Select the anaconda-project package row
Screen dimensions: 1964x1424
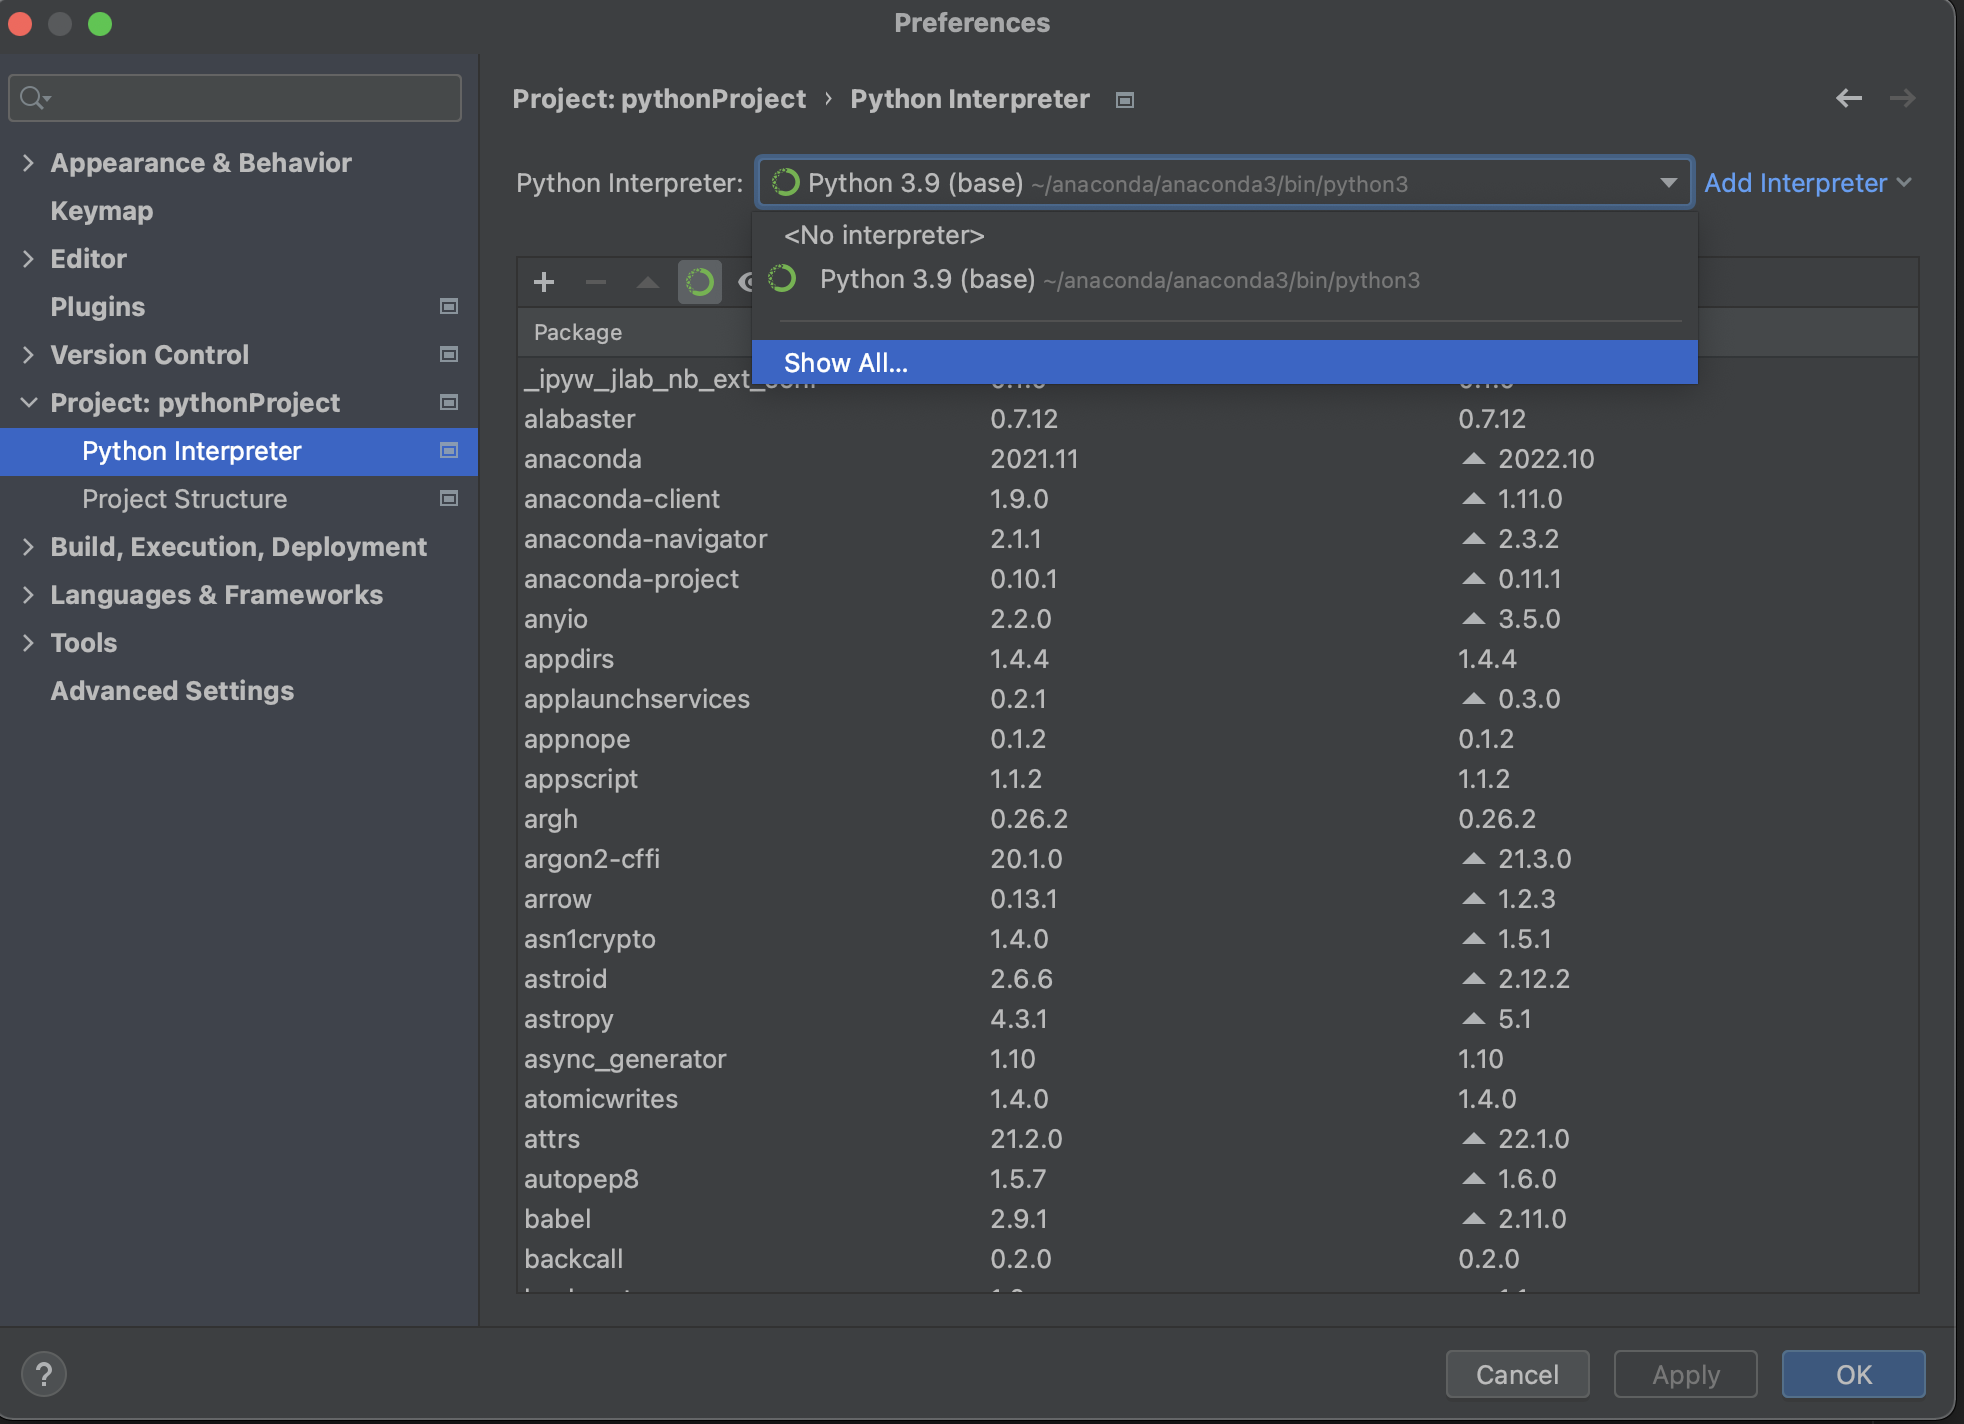[1217, 578]
